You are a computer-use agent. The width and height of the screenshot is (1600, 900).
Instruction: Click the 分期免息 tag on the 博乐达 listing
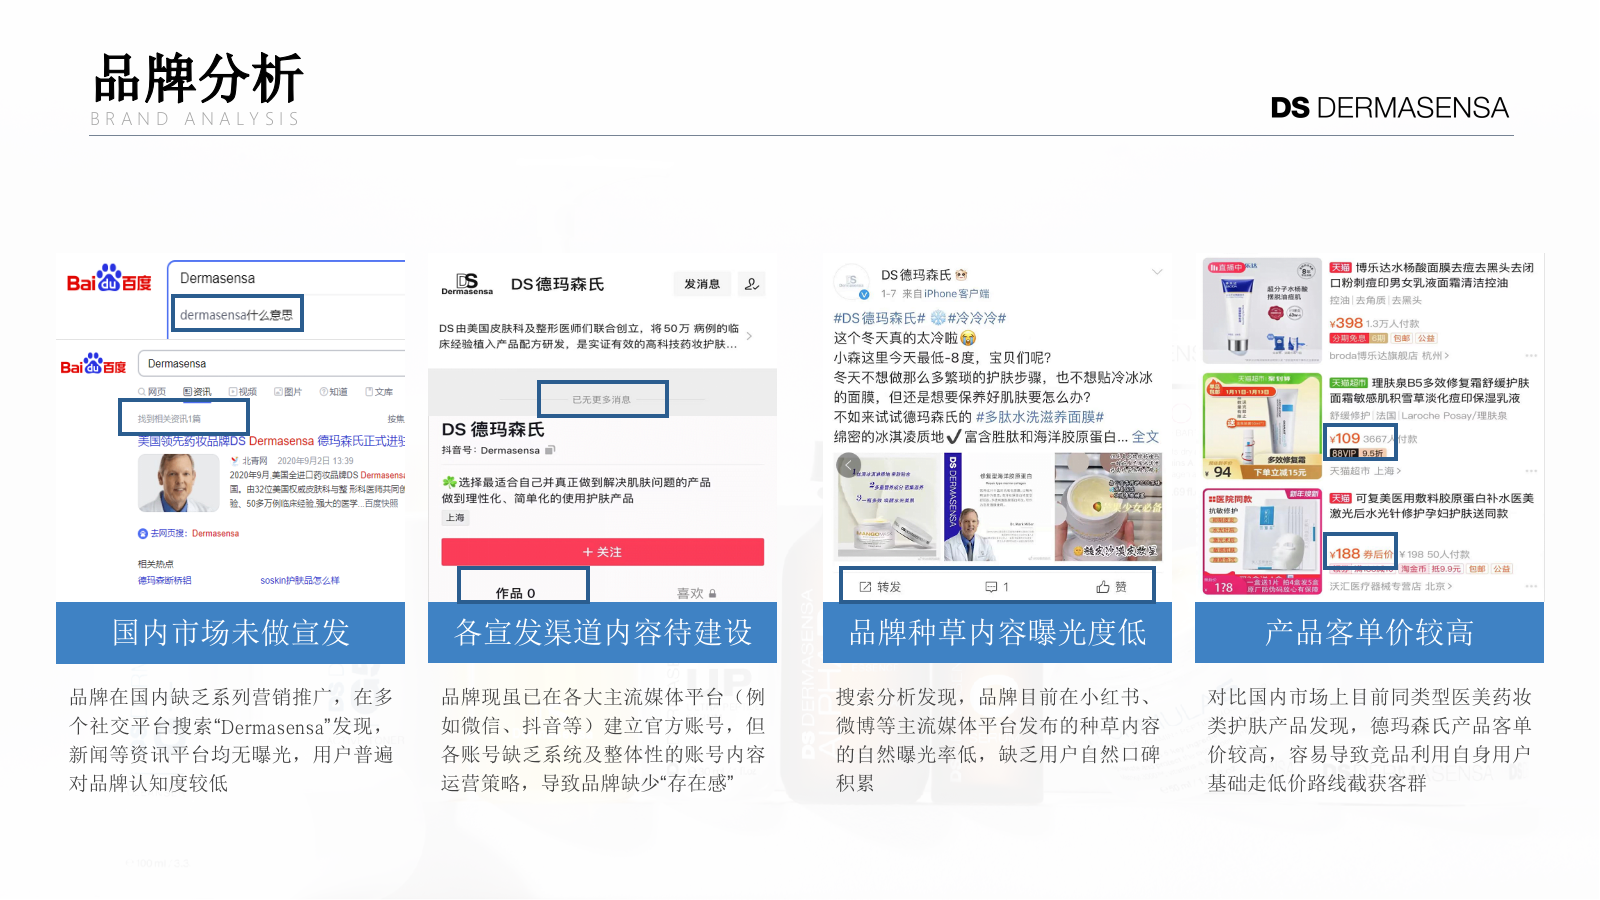tap(1348, 338)
